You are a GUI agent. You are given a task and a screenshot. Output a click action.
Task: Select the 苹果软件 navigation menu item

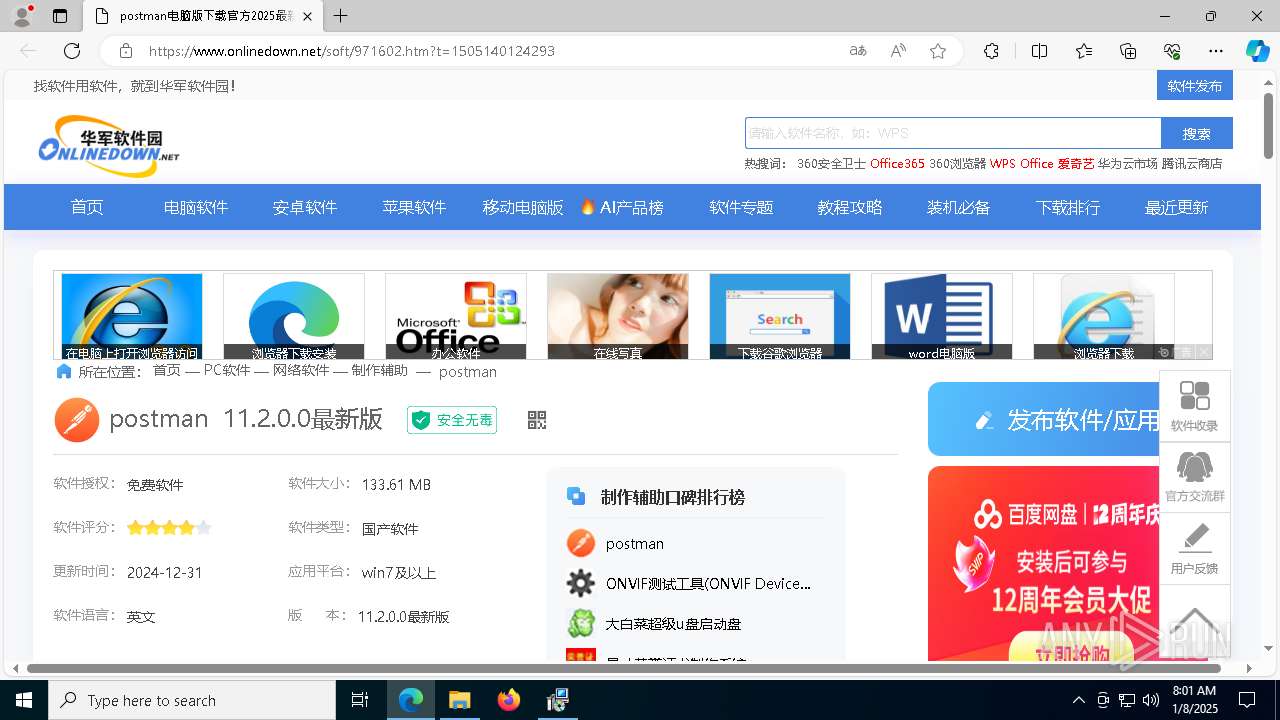(414, 207)
